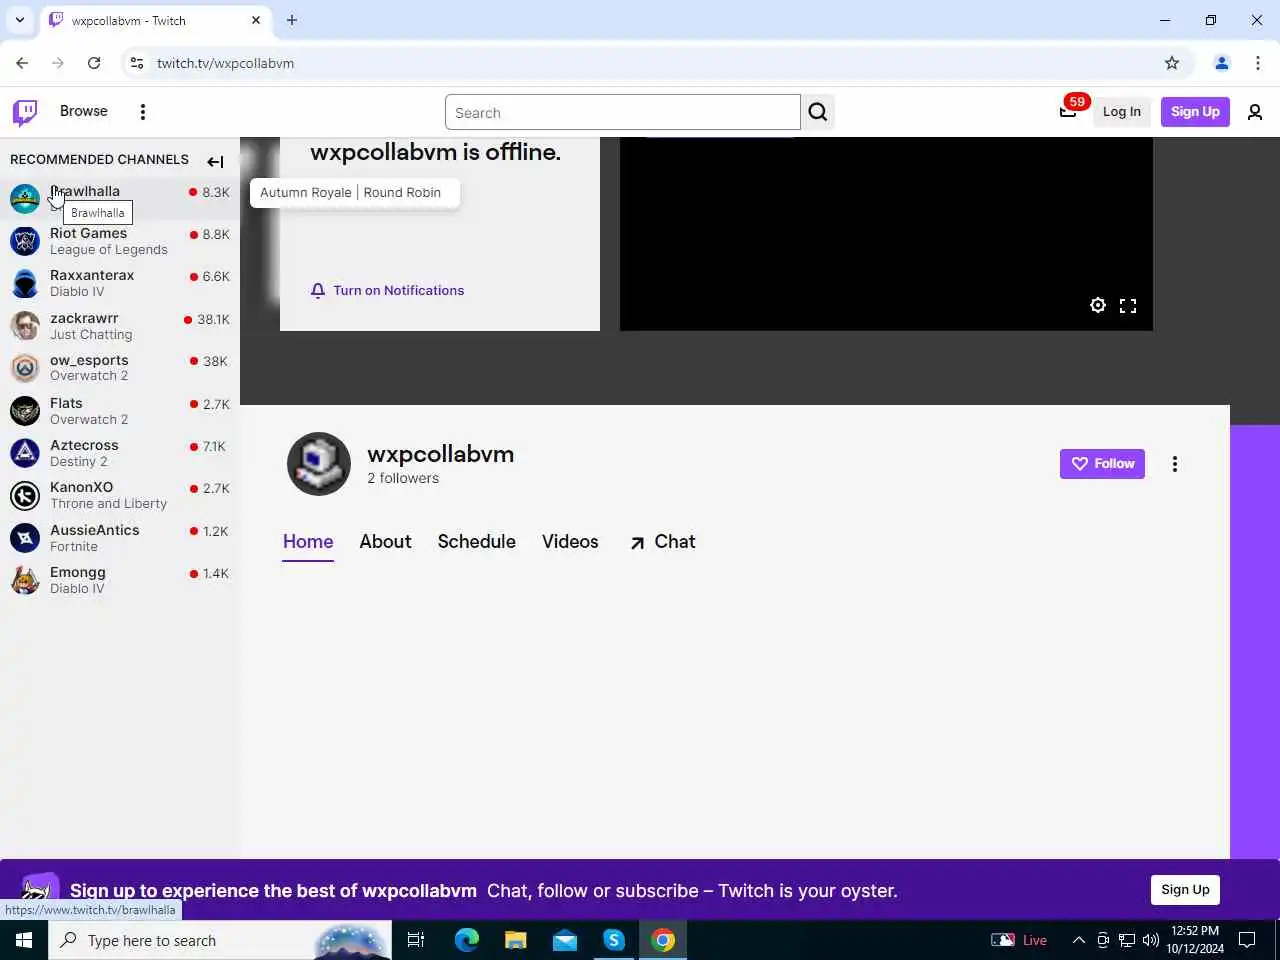Open the Schedule tab
Image resolution: width=1280 pixels, height=960 pixels.
click(476, 542)
